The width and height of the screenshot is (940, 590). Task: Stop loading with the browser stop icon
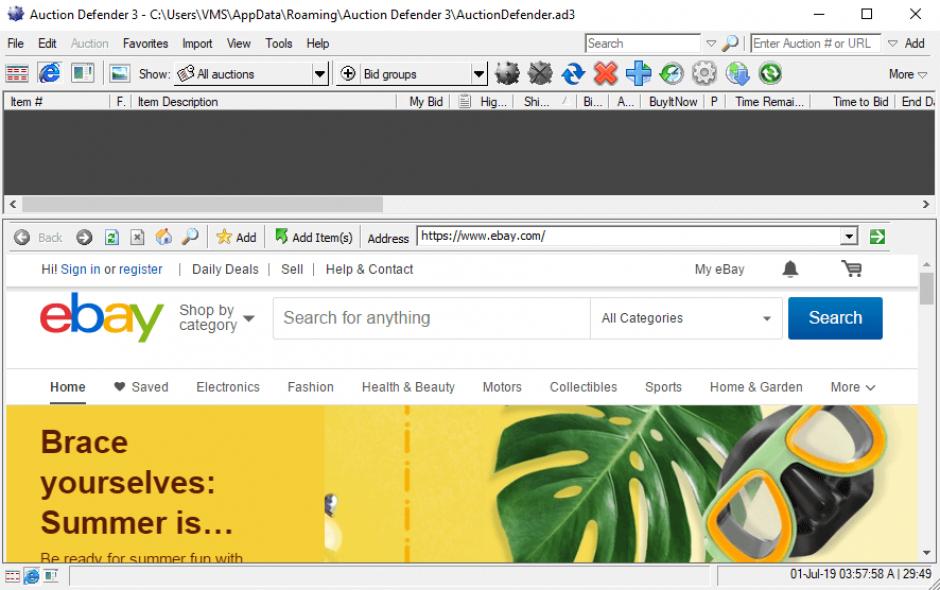coord(137,237)
